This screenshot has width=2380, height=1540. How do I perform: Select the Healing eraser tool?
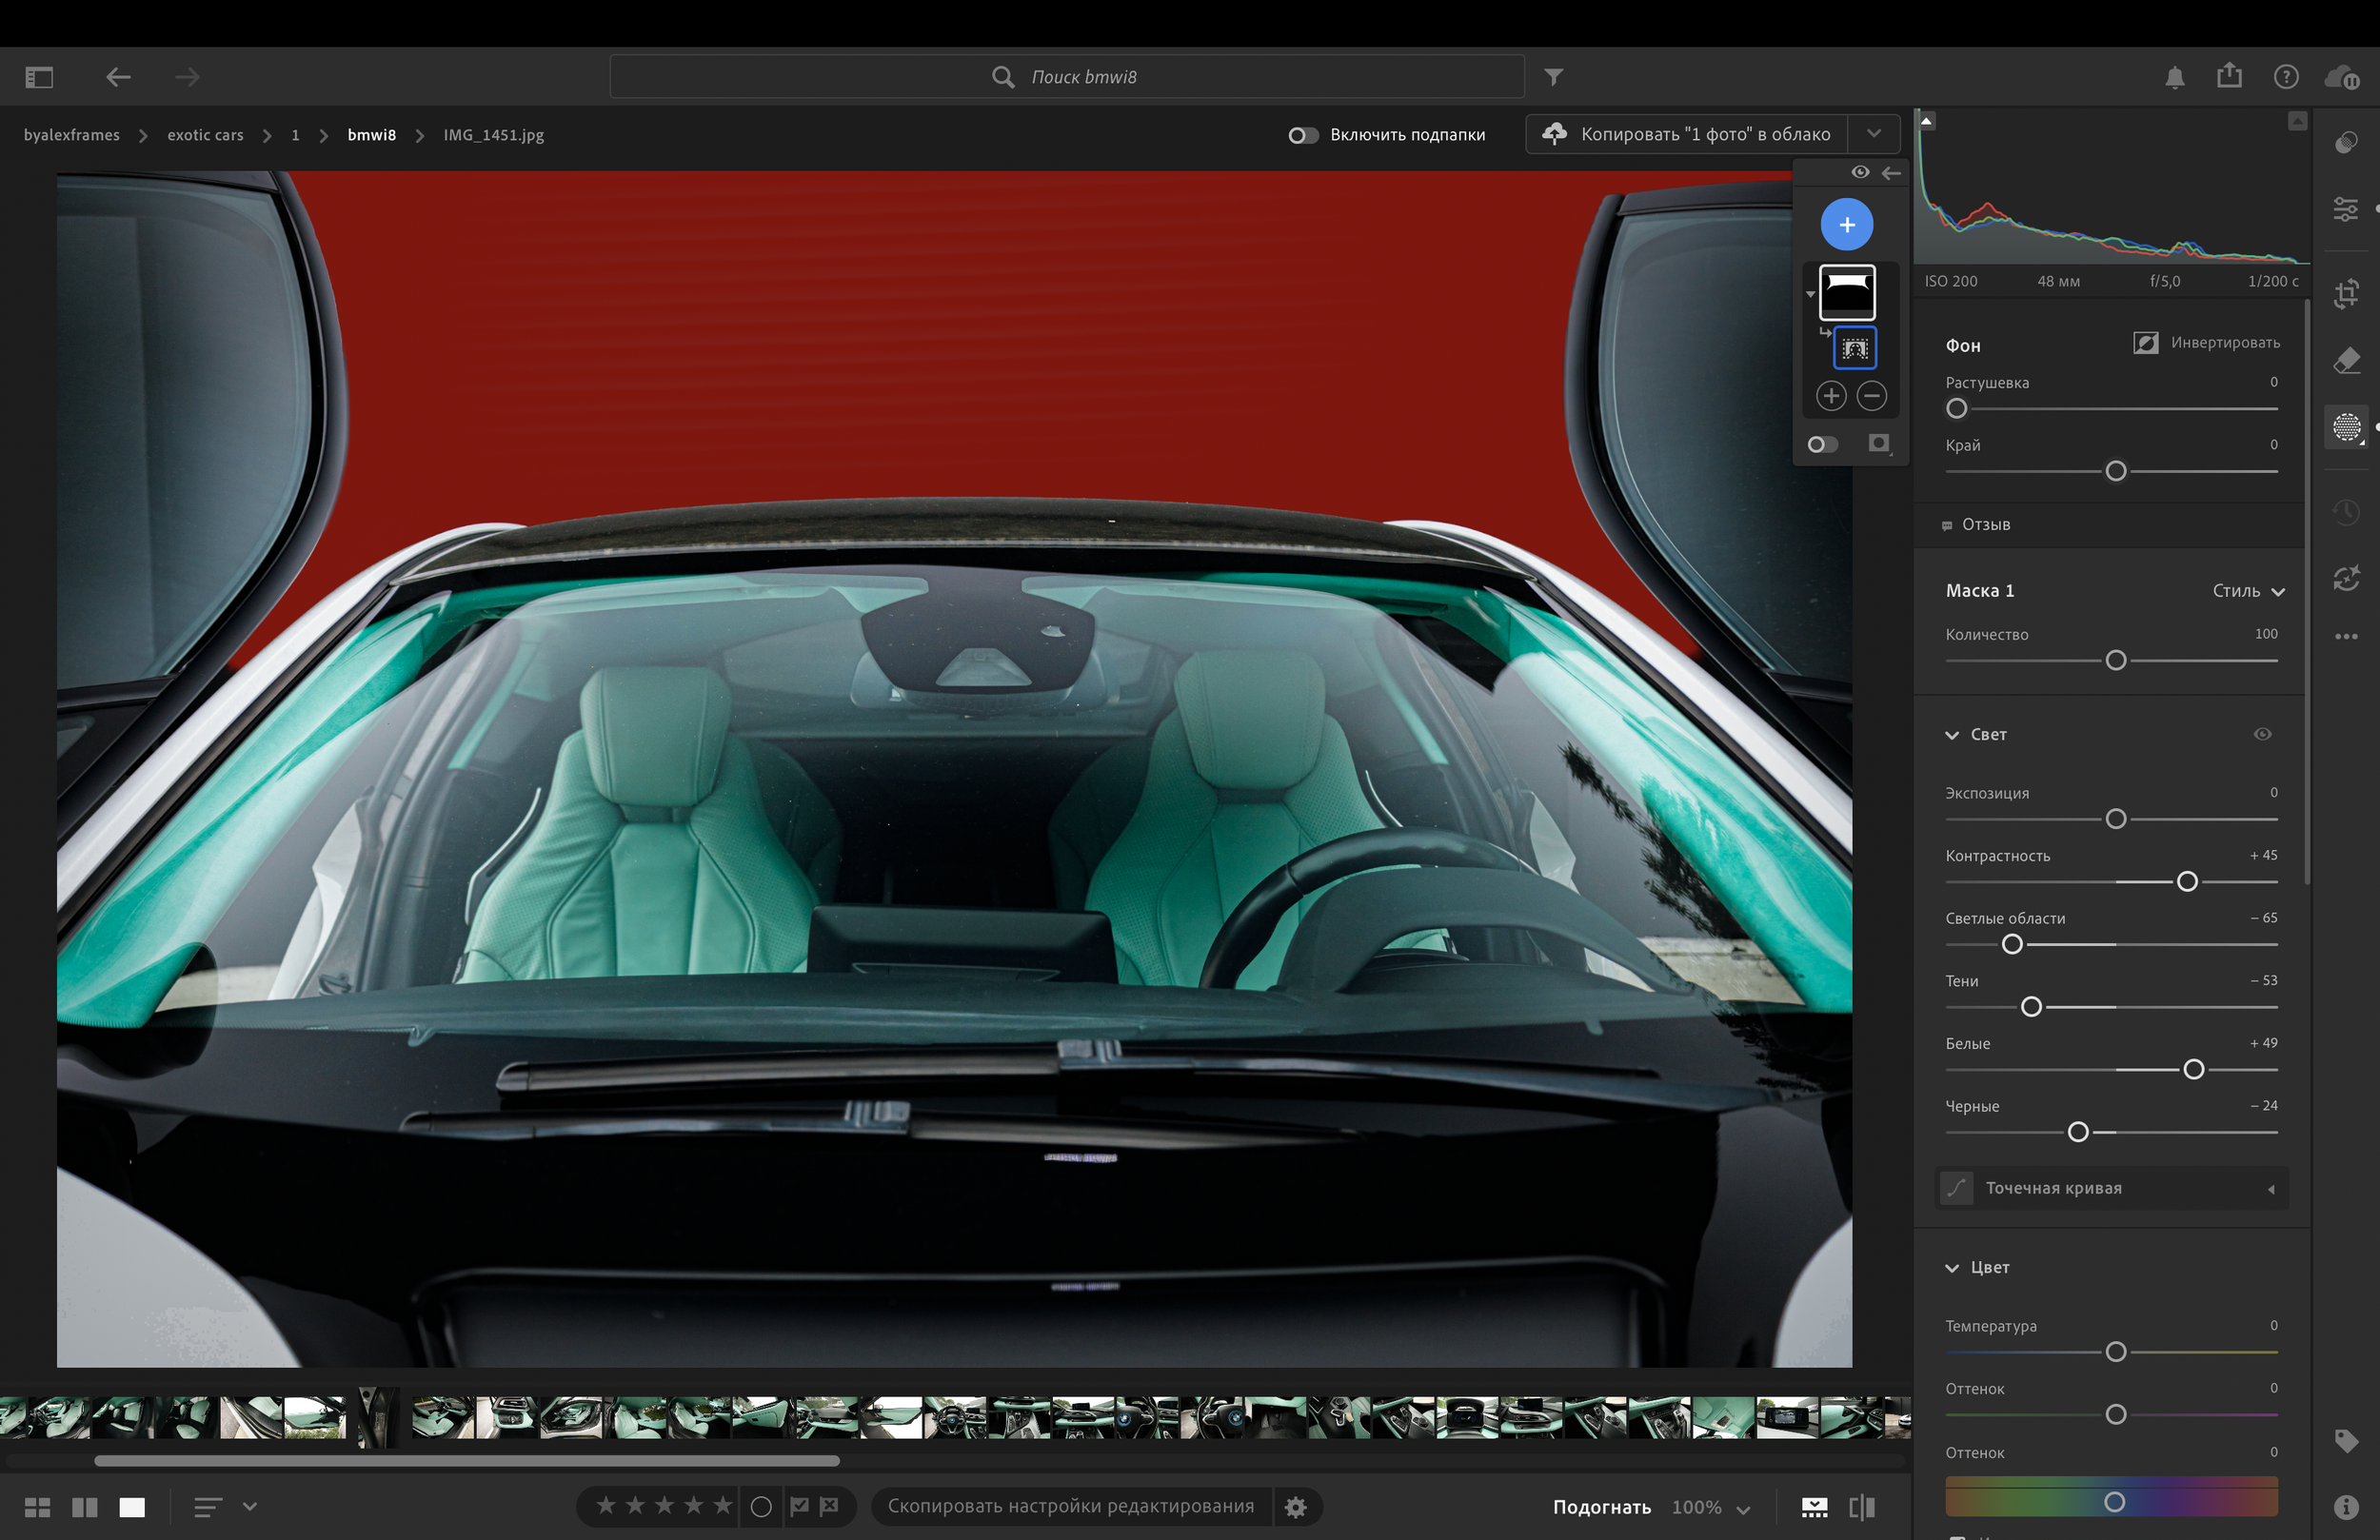point(2346,360)
